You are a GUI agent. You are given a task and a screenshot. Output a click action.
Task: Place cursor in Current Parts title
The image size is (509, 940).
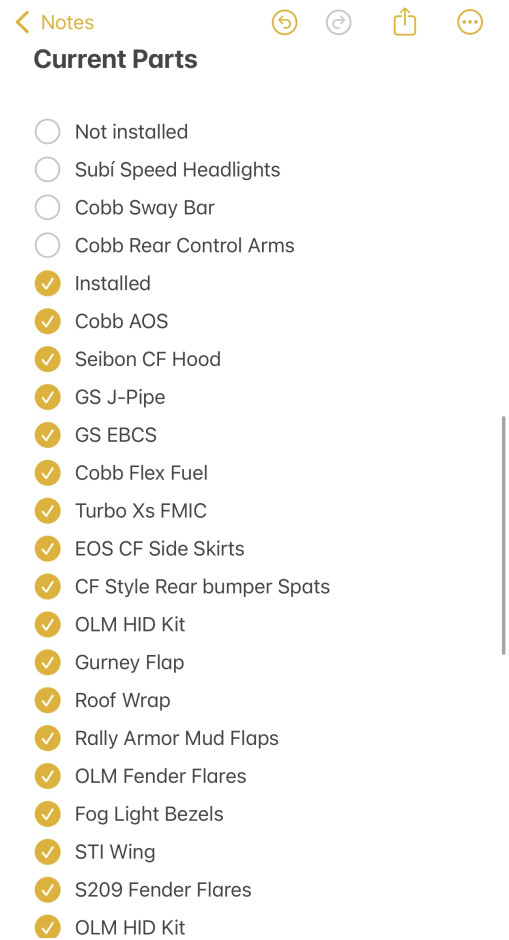coord(115,59)
